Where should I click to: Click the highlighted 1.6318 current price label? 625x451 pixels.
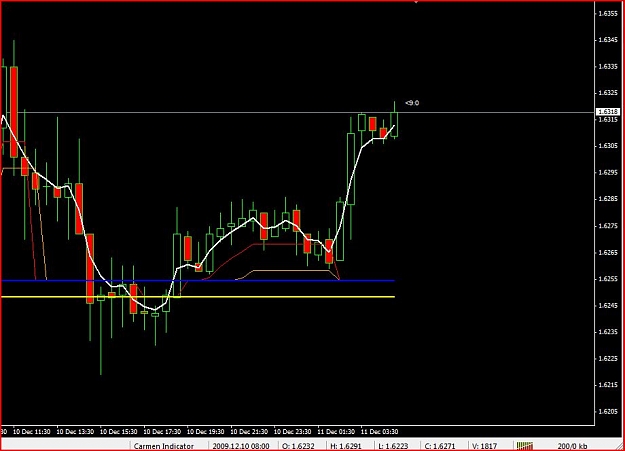point(608,112)
